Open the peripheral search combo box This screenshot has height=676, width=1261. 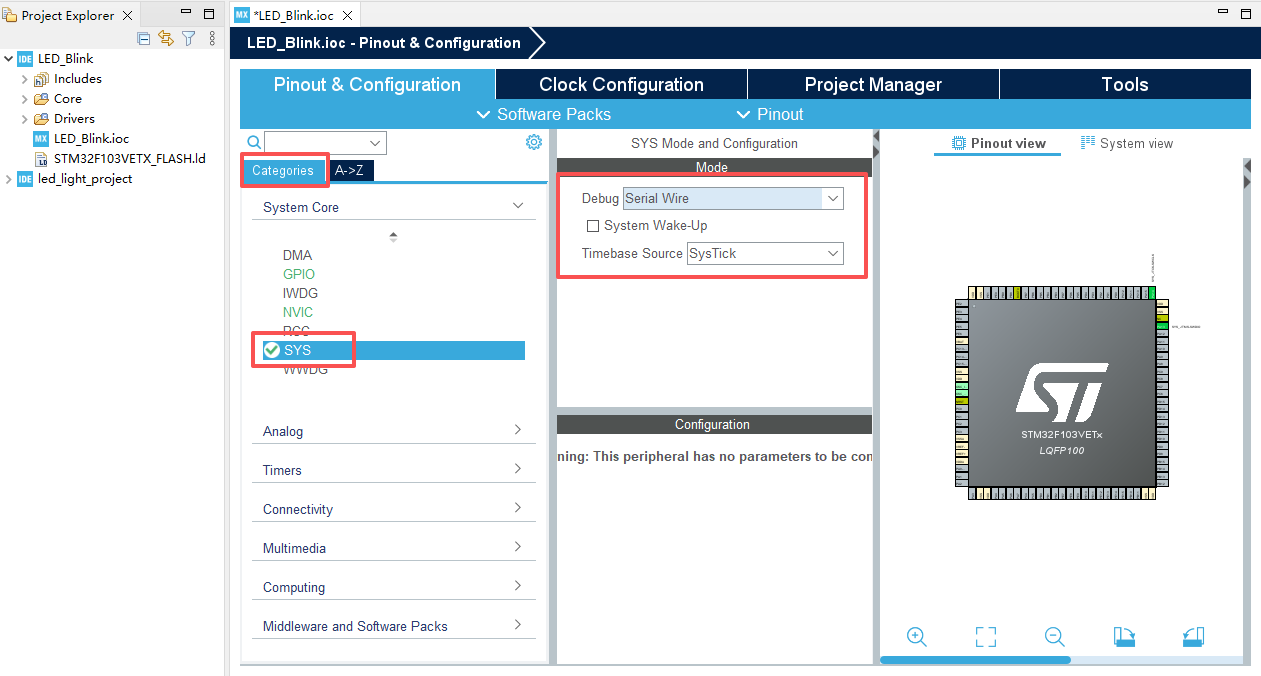(x=325, y=143)
